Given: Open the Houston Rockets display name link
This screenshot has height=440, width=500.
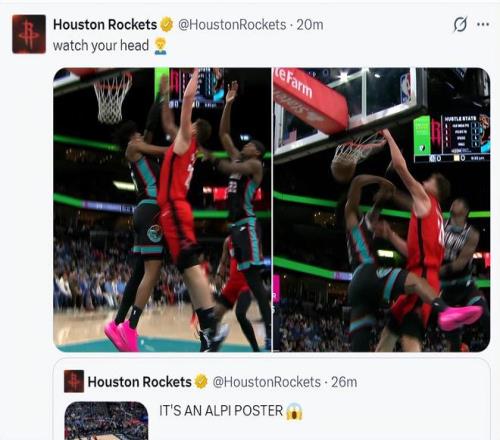Looking at the screenshot, I should tap(105, 25).
